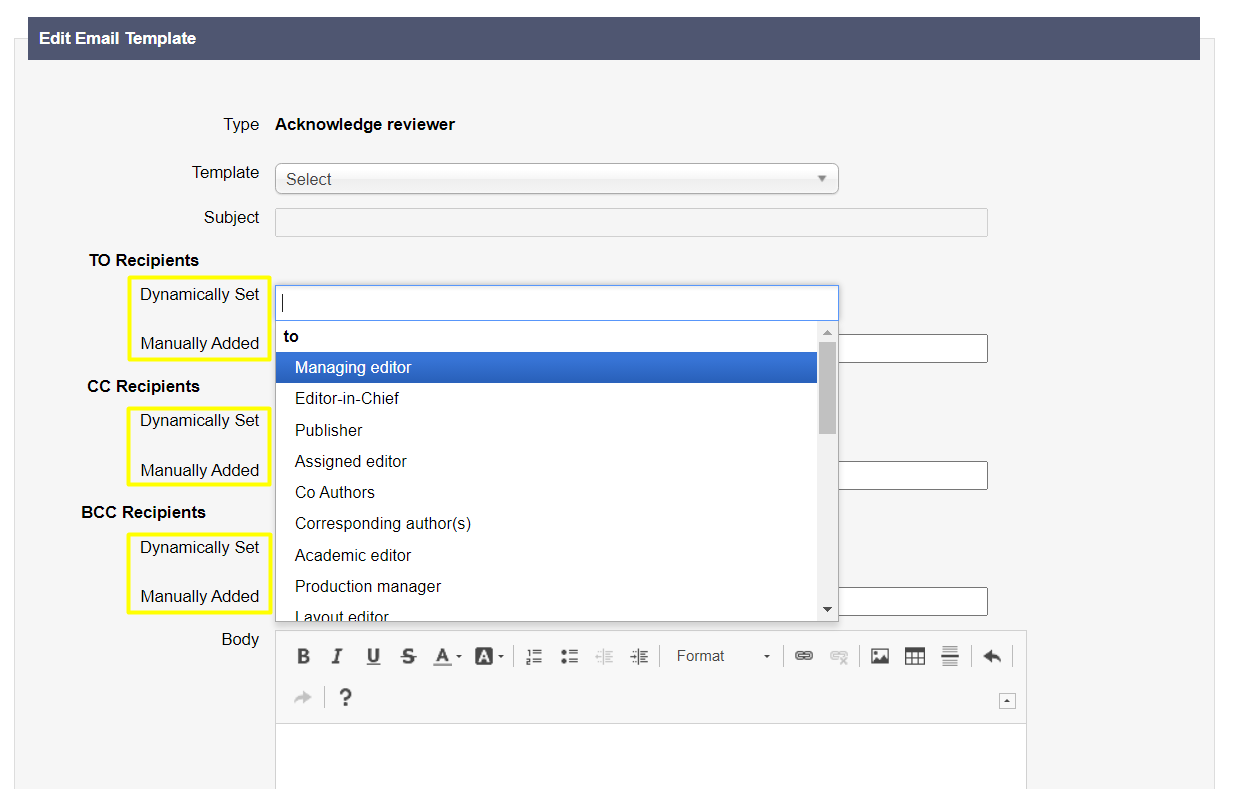The image size is (1240, 789).
Task: Insert a table in the editor
Action: pyautogui.click(x=914, y=657)
